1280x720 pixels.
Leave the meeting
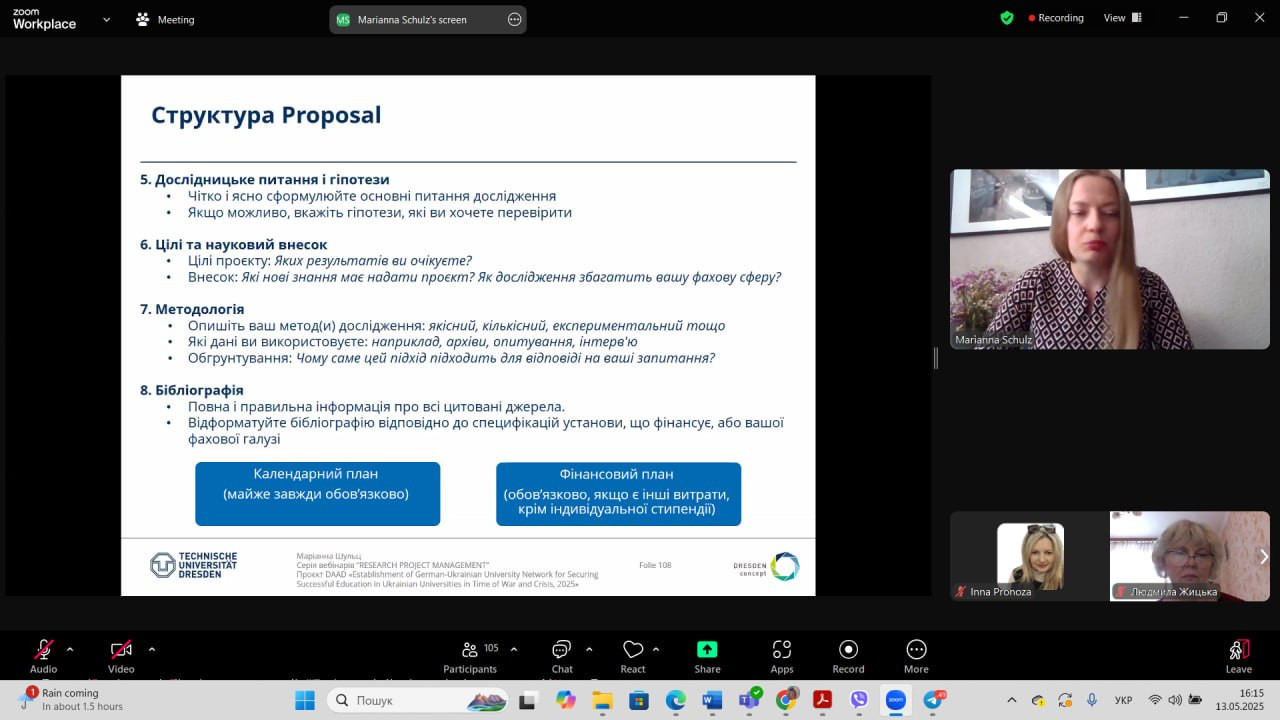(x=1239, y=656)
